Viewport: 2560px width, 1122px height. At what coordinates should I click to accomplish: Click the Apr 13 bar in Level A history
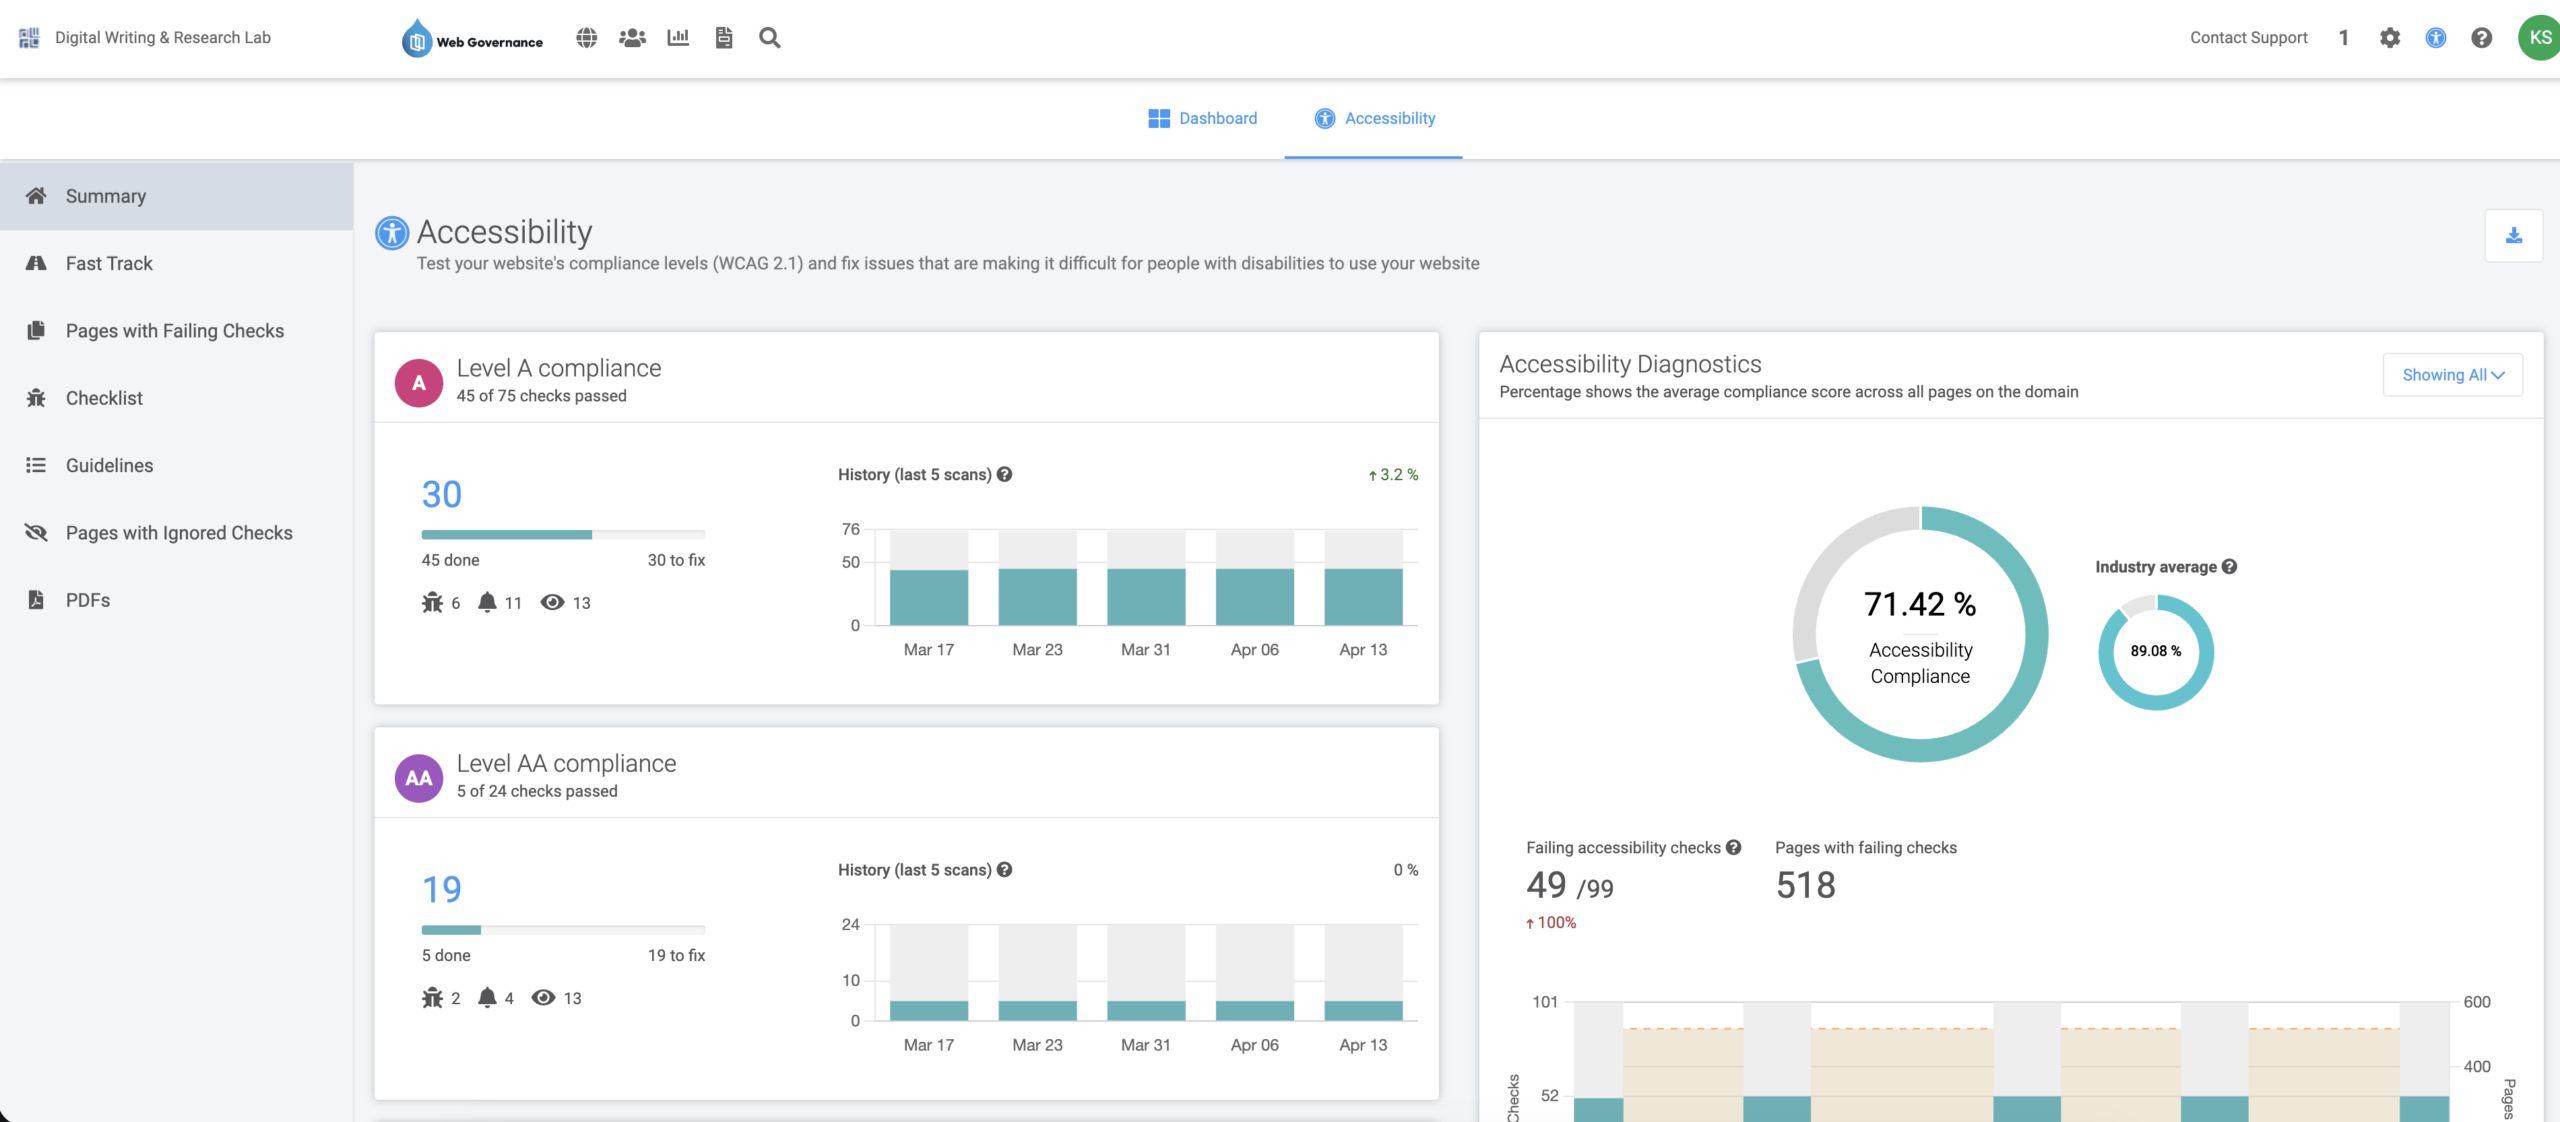tap(1363, 596)
